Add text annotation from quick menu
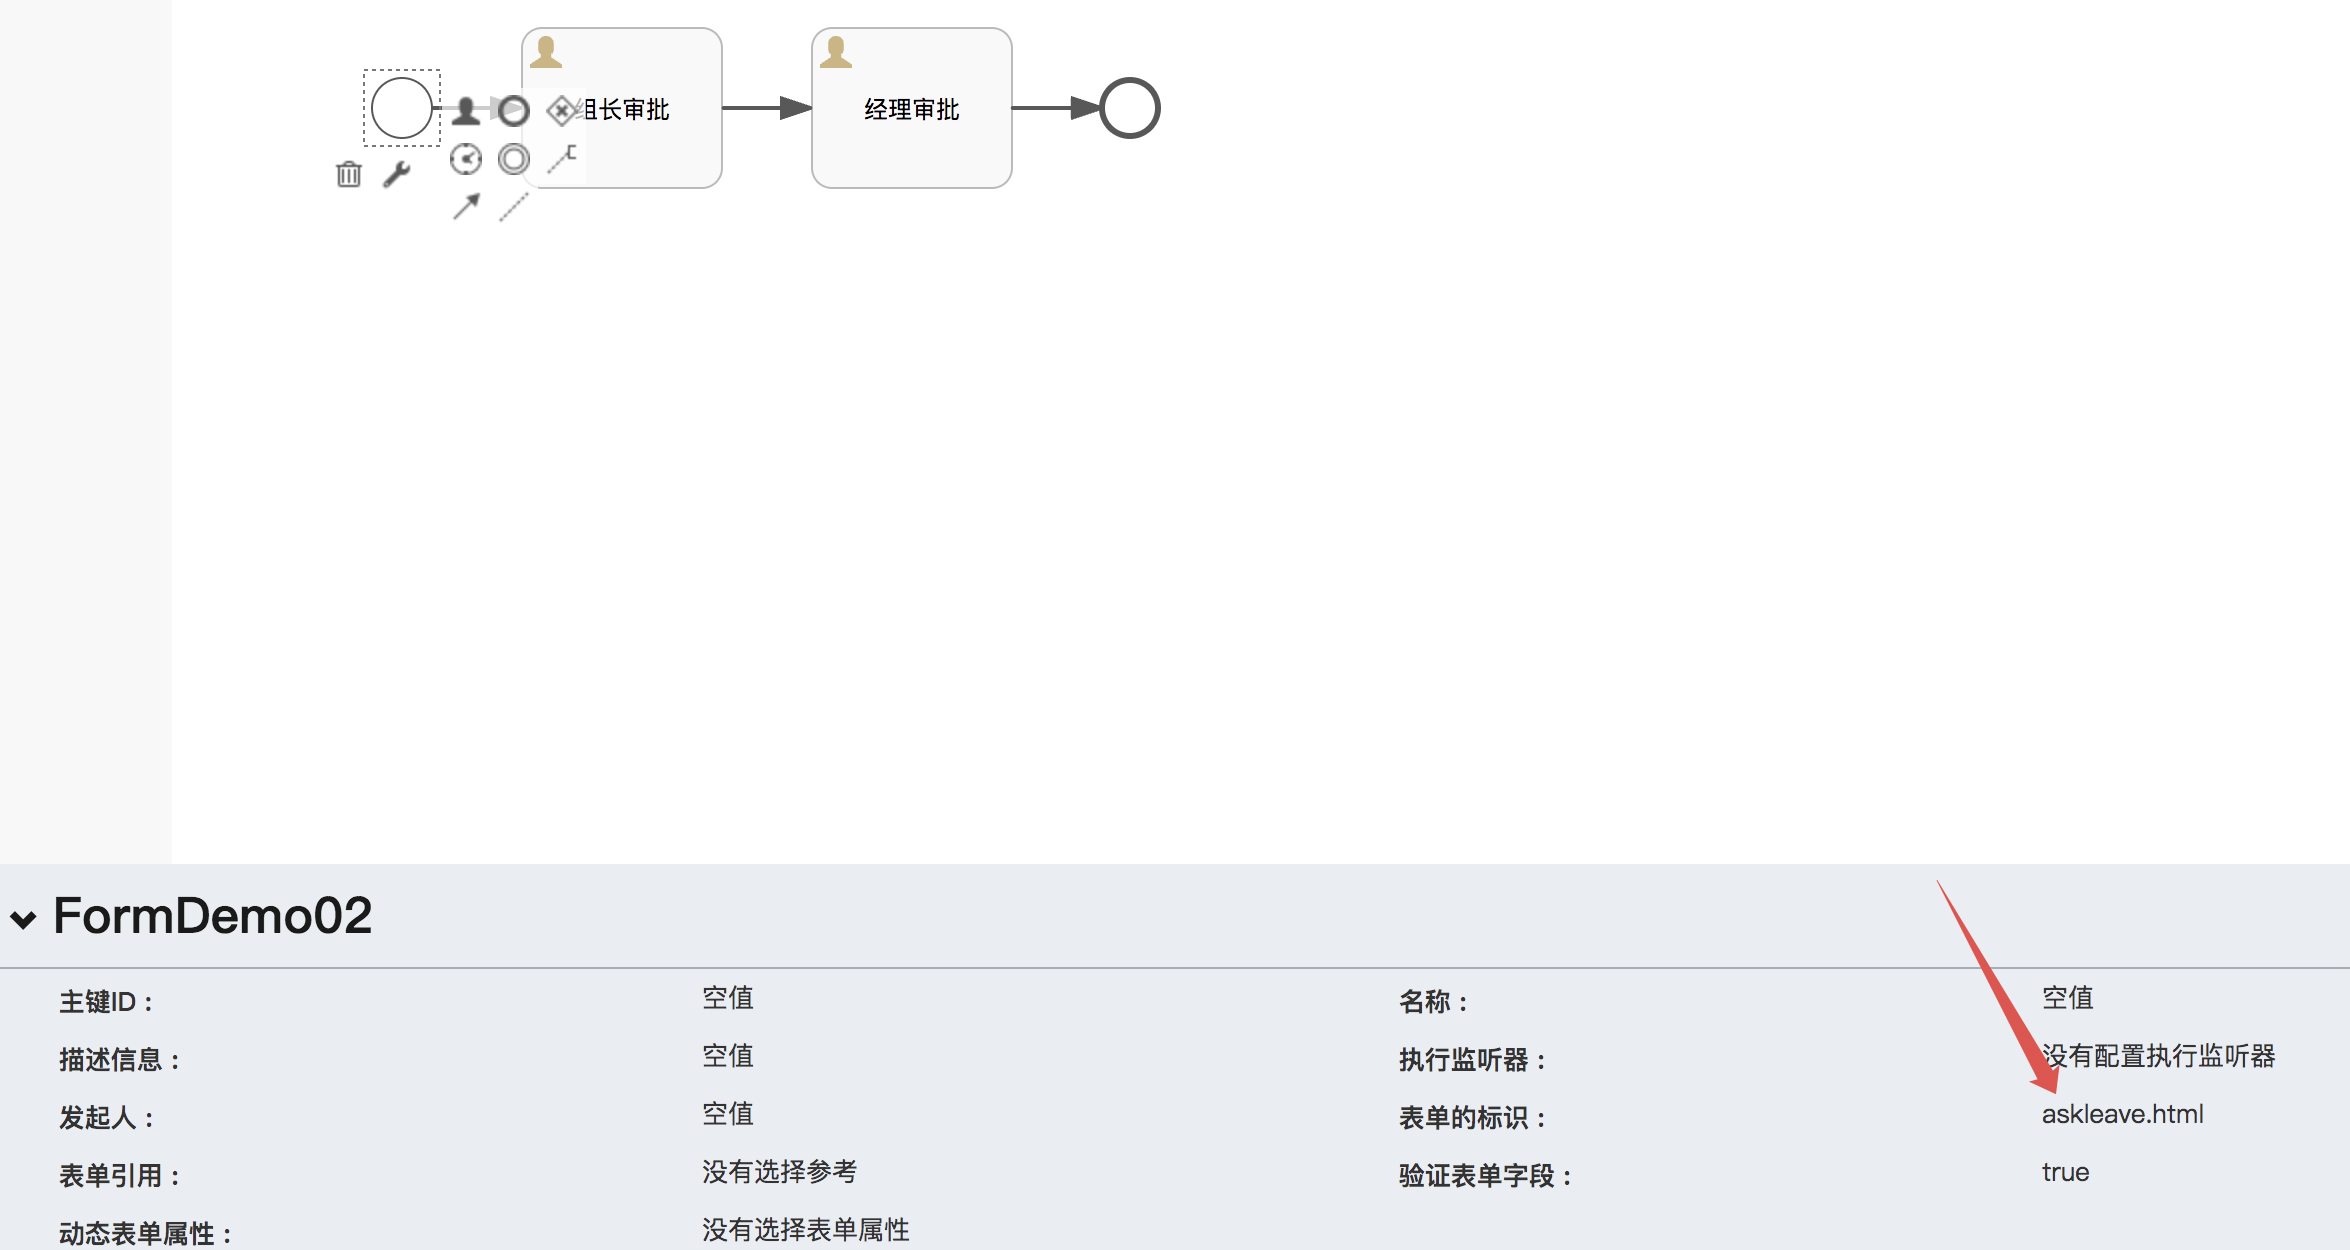 point(562,158)
